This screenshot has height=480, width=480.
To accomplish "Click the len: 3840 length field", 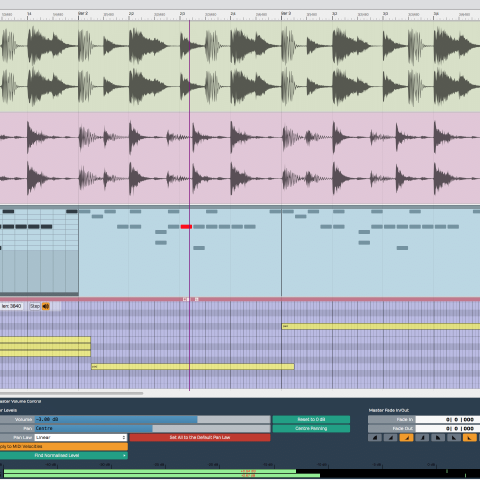I will pos(12,306).
